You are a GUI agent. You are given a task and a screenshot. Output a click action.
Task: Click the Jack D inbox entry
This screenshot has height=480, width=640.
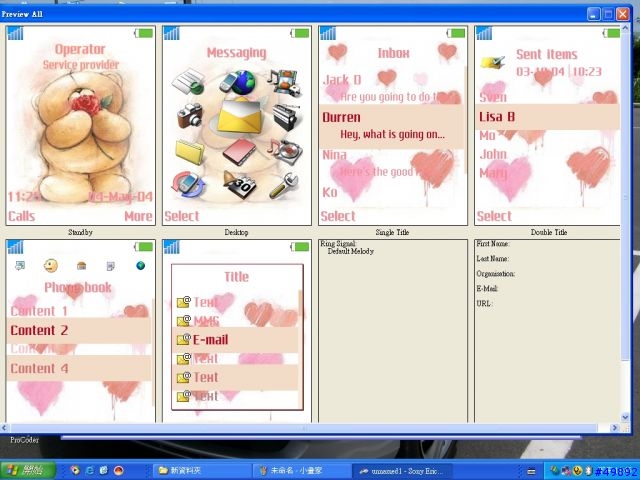click(x=342, y=80)
